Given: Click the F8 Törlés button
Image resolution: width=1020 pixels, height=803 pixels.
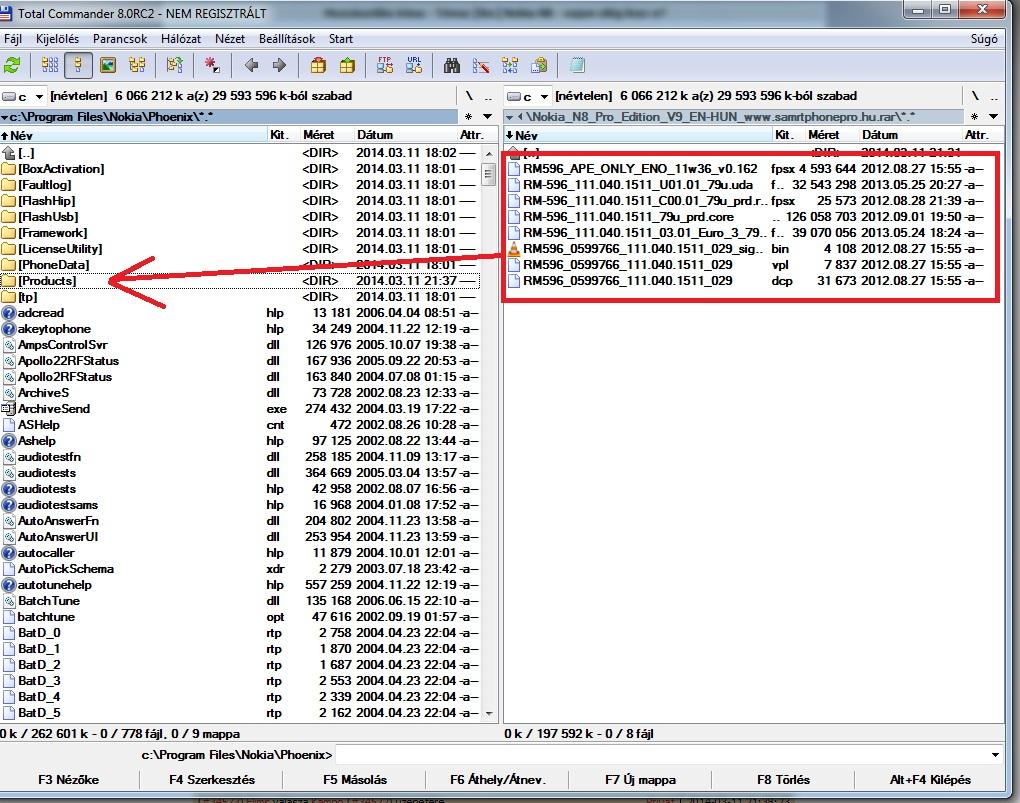Looking at the screenshot, I should pos(783,780).
